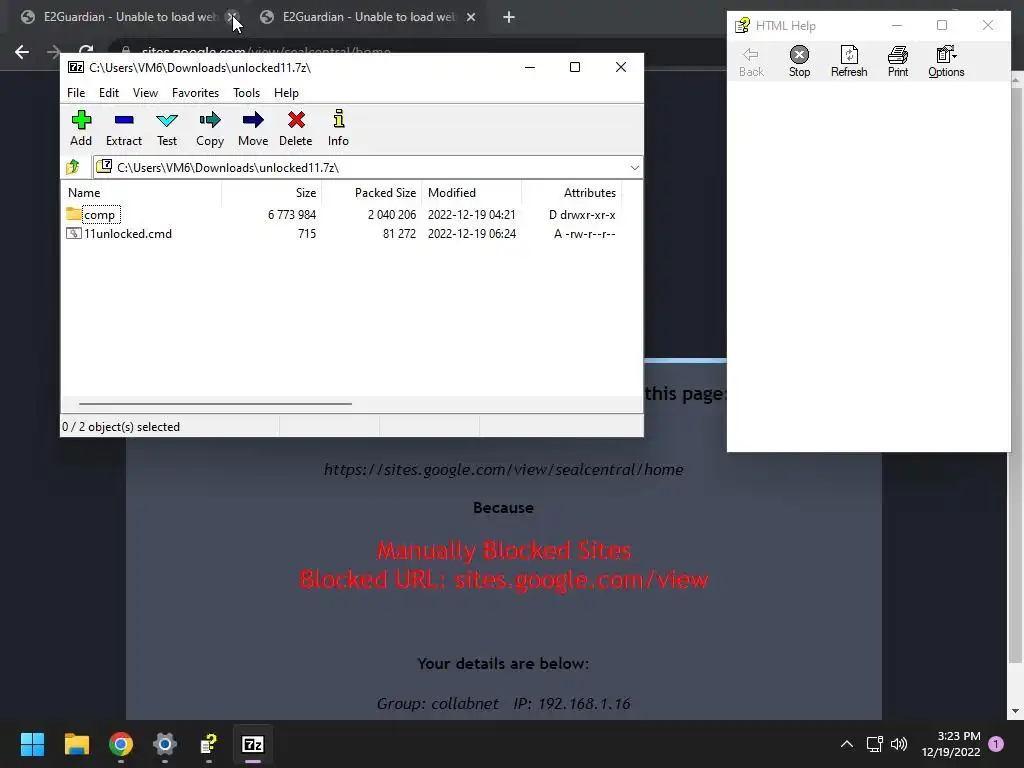Open the Tools menu in 7-Zip
The image size is (1024, 768).
click(x=246, y=93)
